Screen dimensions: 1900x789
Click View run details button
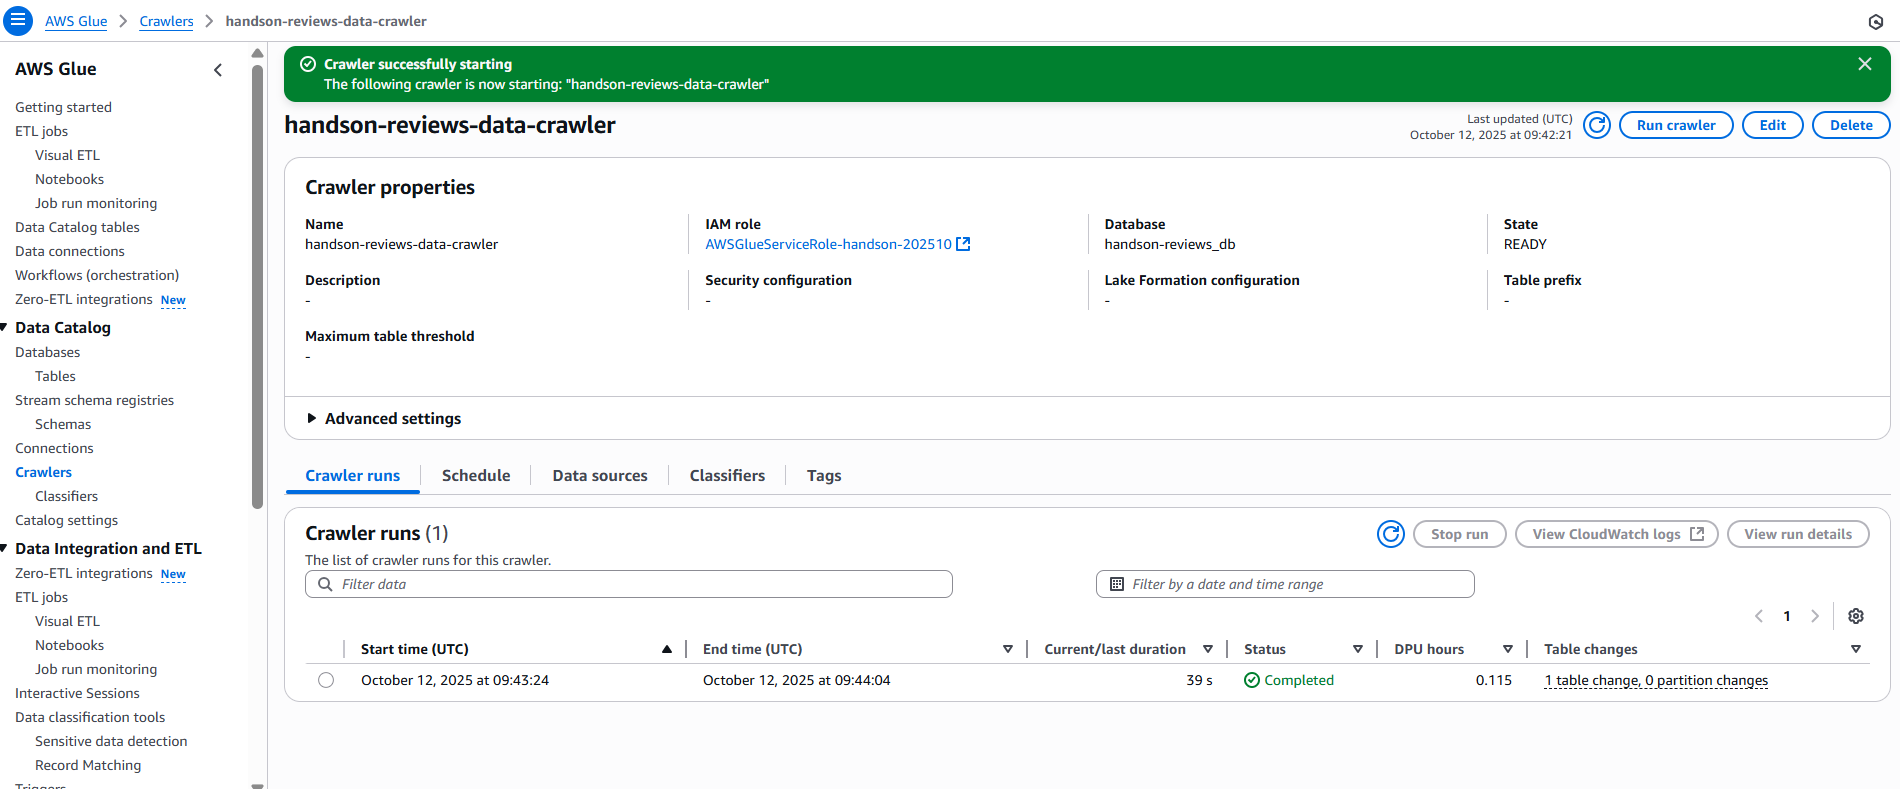point(1798,534)
